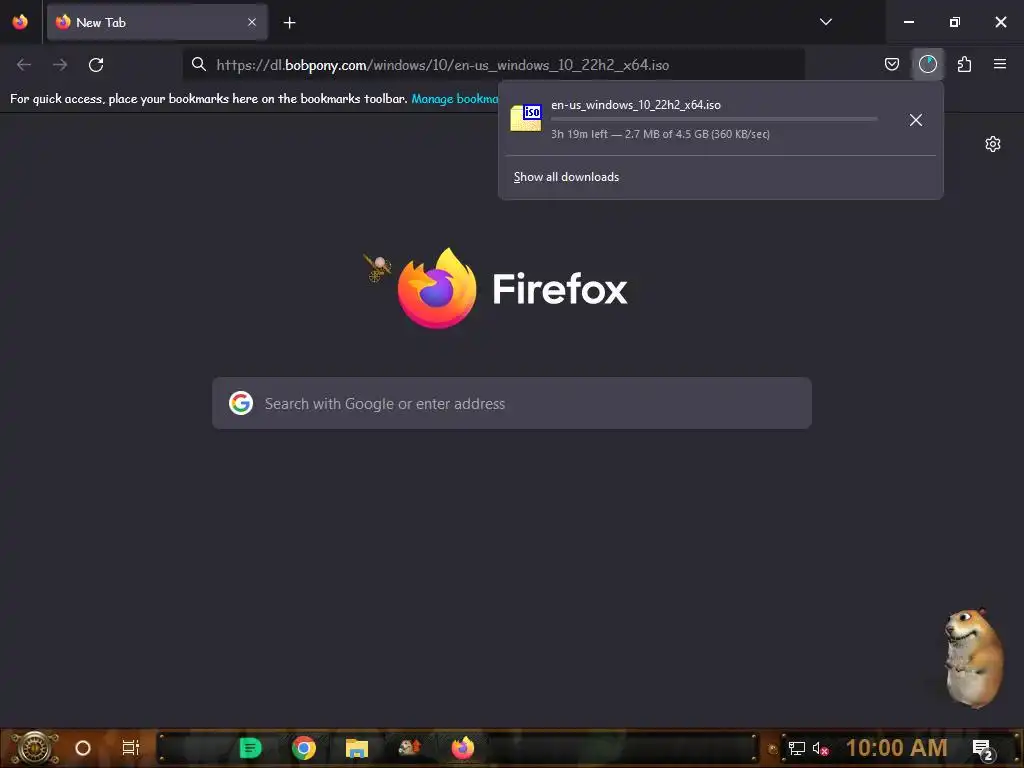Click the Google G icon in search box
The width and height of the screenshot is (1024, 768).
tap(241, 403)
